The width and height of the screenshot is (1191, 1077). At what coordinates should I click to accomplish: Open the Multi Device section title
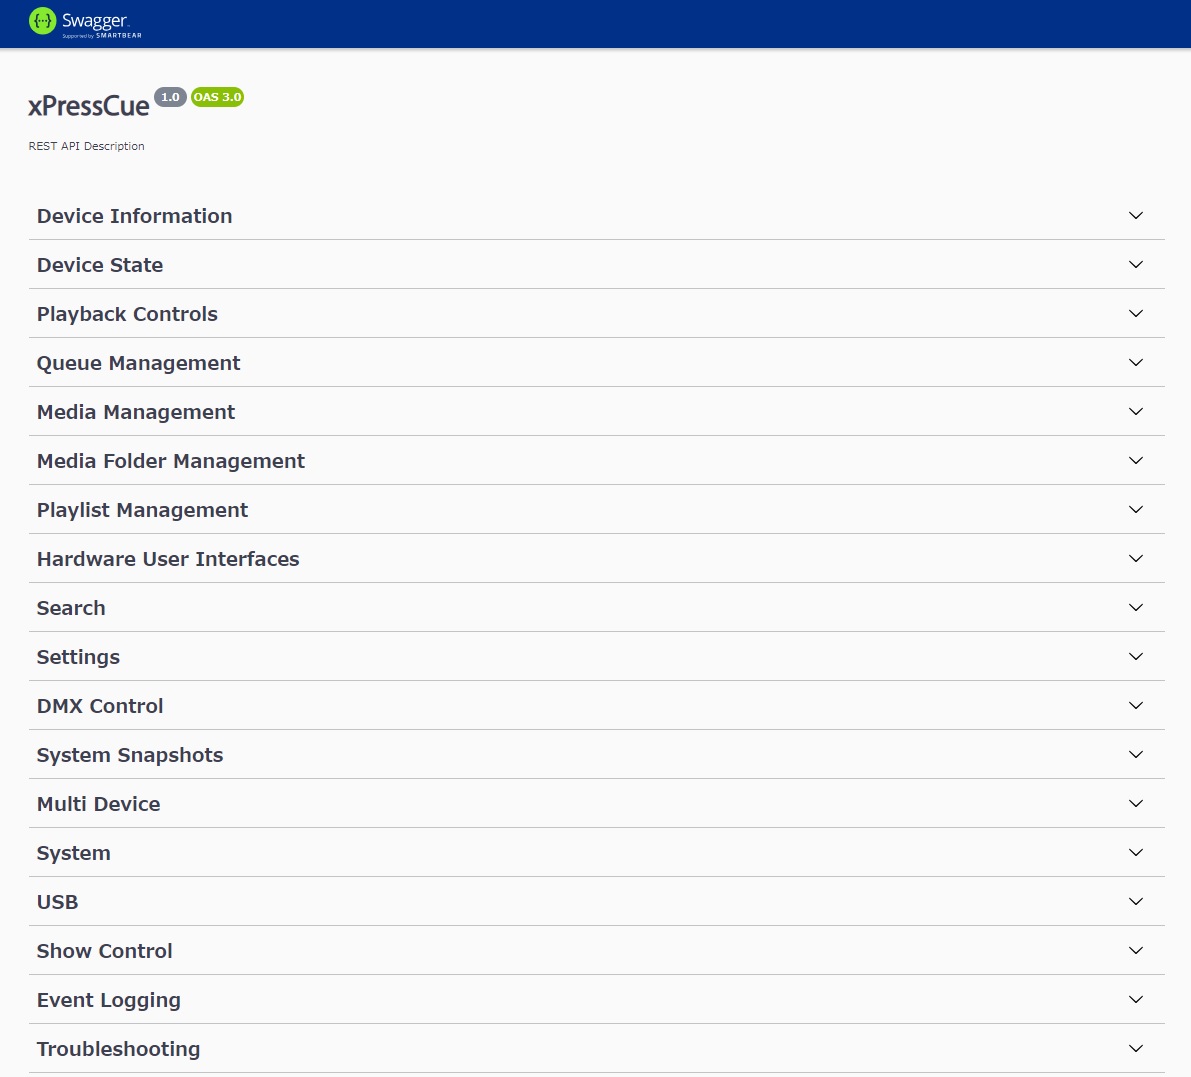[x=99, y=804]
